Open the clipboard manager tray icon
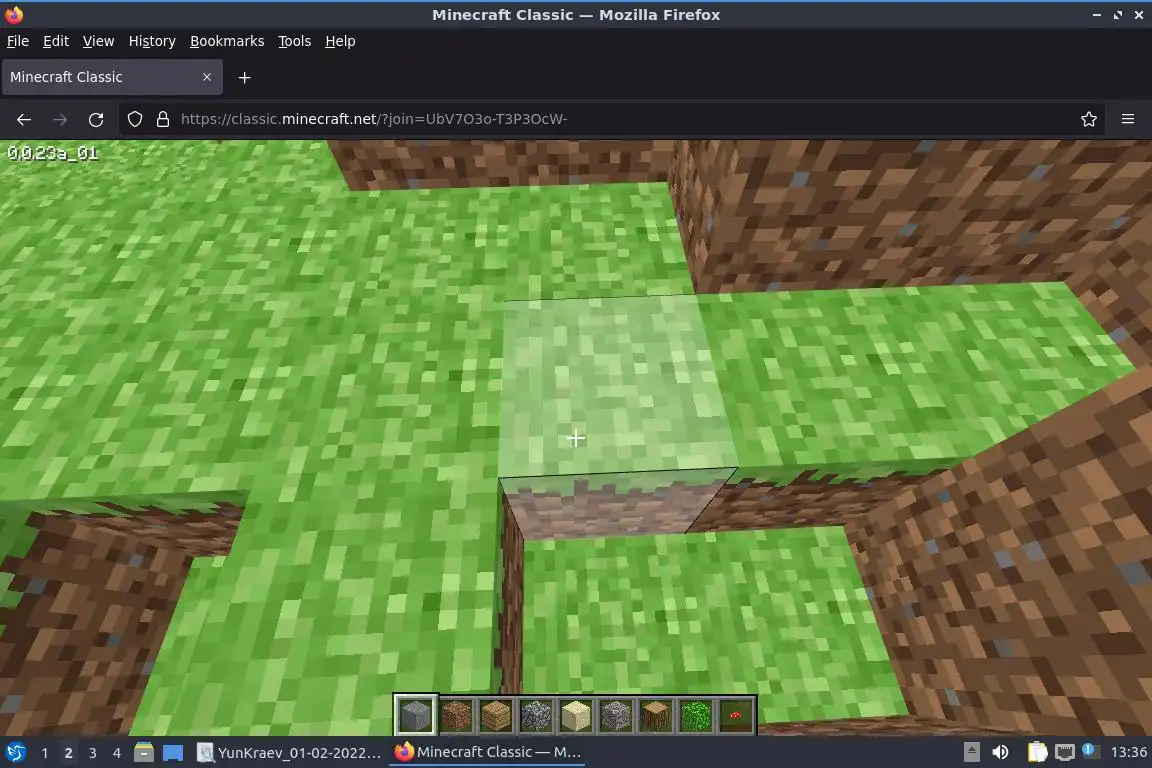This screenshot has width=1152, height=768. [1037, 752]
